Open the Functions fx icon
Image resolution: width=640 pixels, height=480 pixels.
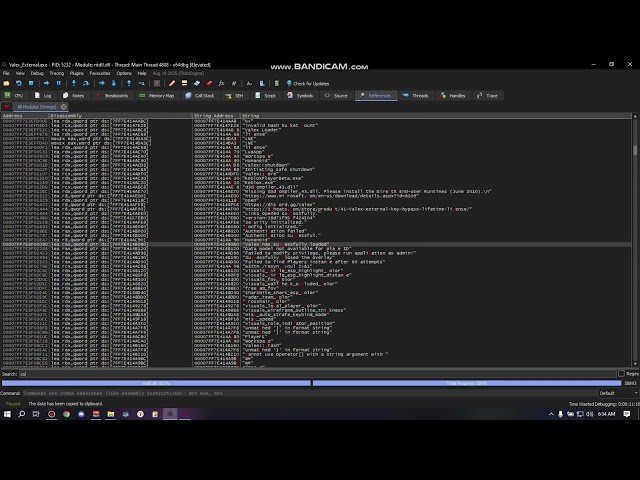pyautogui.click(x=222, y=83)
